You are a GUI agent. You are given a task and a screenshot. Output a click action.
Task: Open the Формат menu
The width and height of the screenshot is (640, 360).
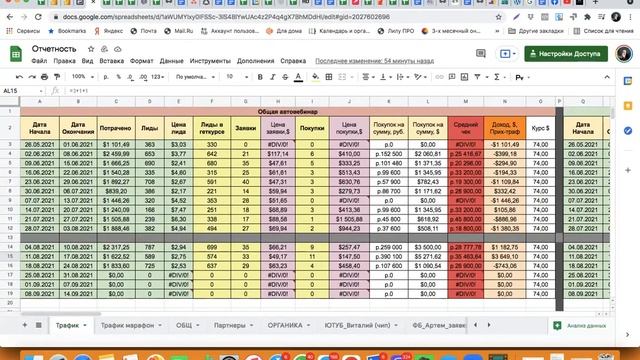[x=142, y=61]
